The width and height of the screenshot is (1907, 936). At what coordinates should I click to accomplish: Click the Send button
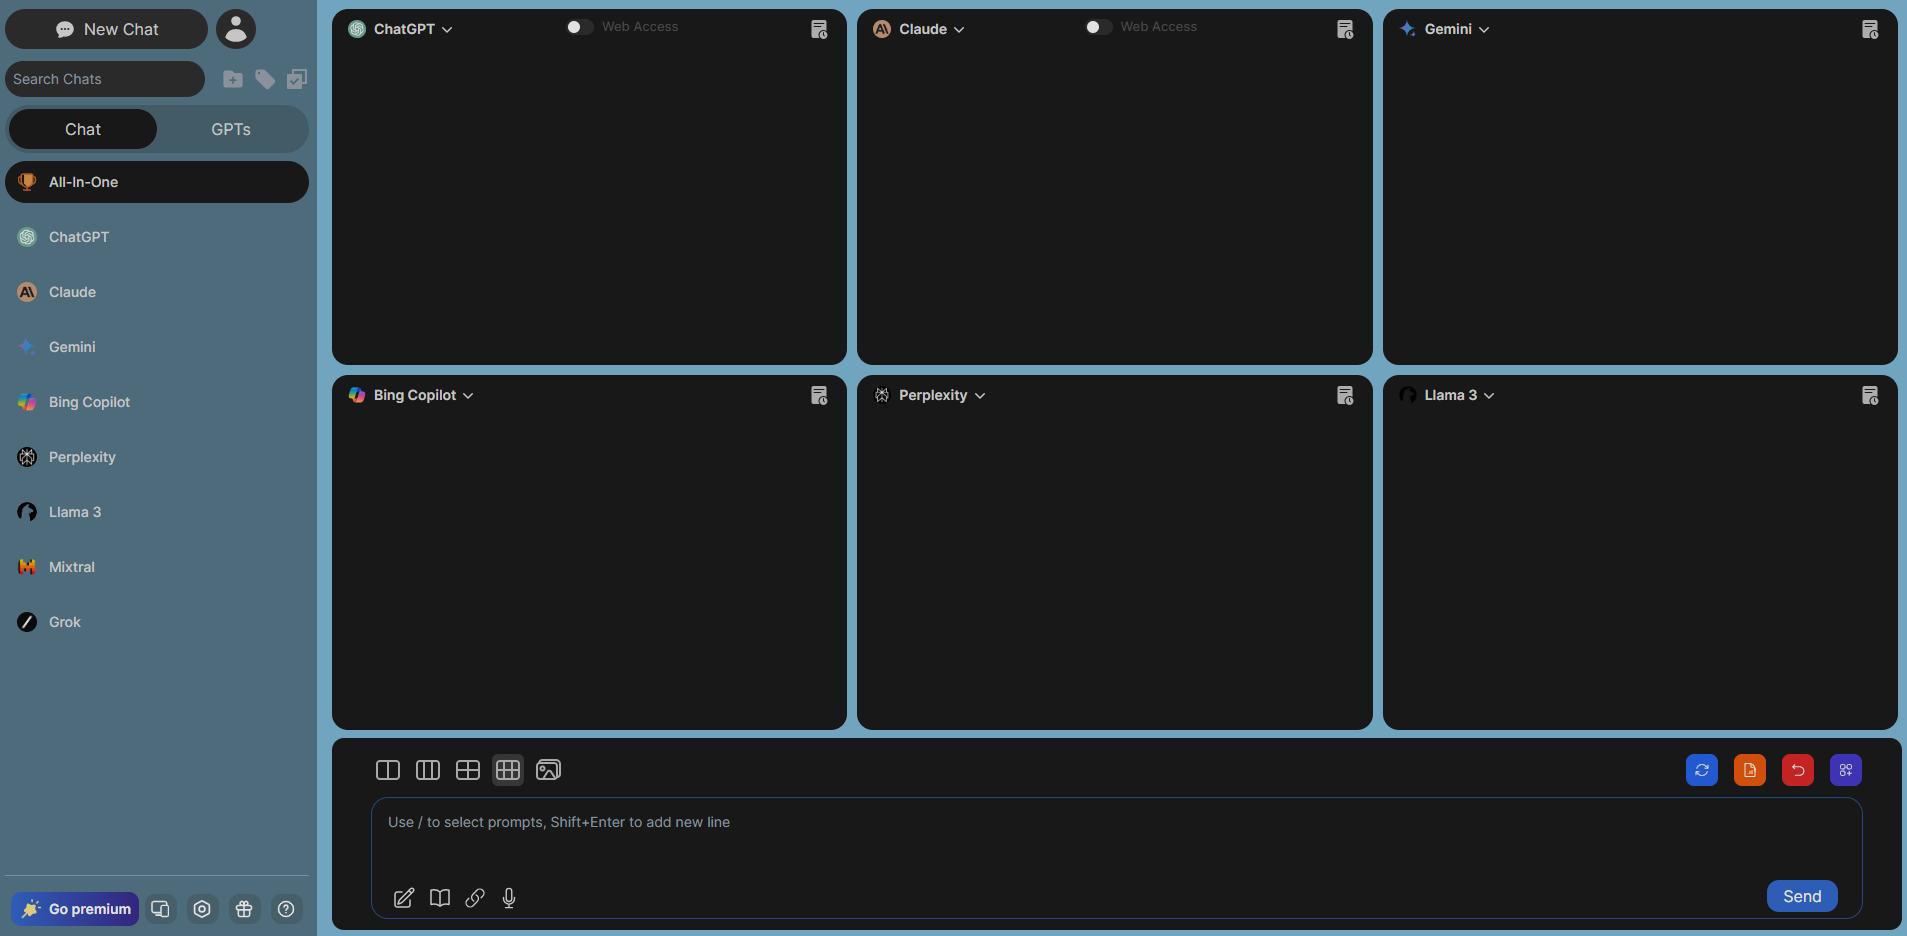tap(1801, 896)
